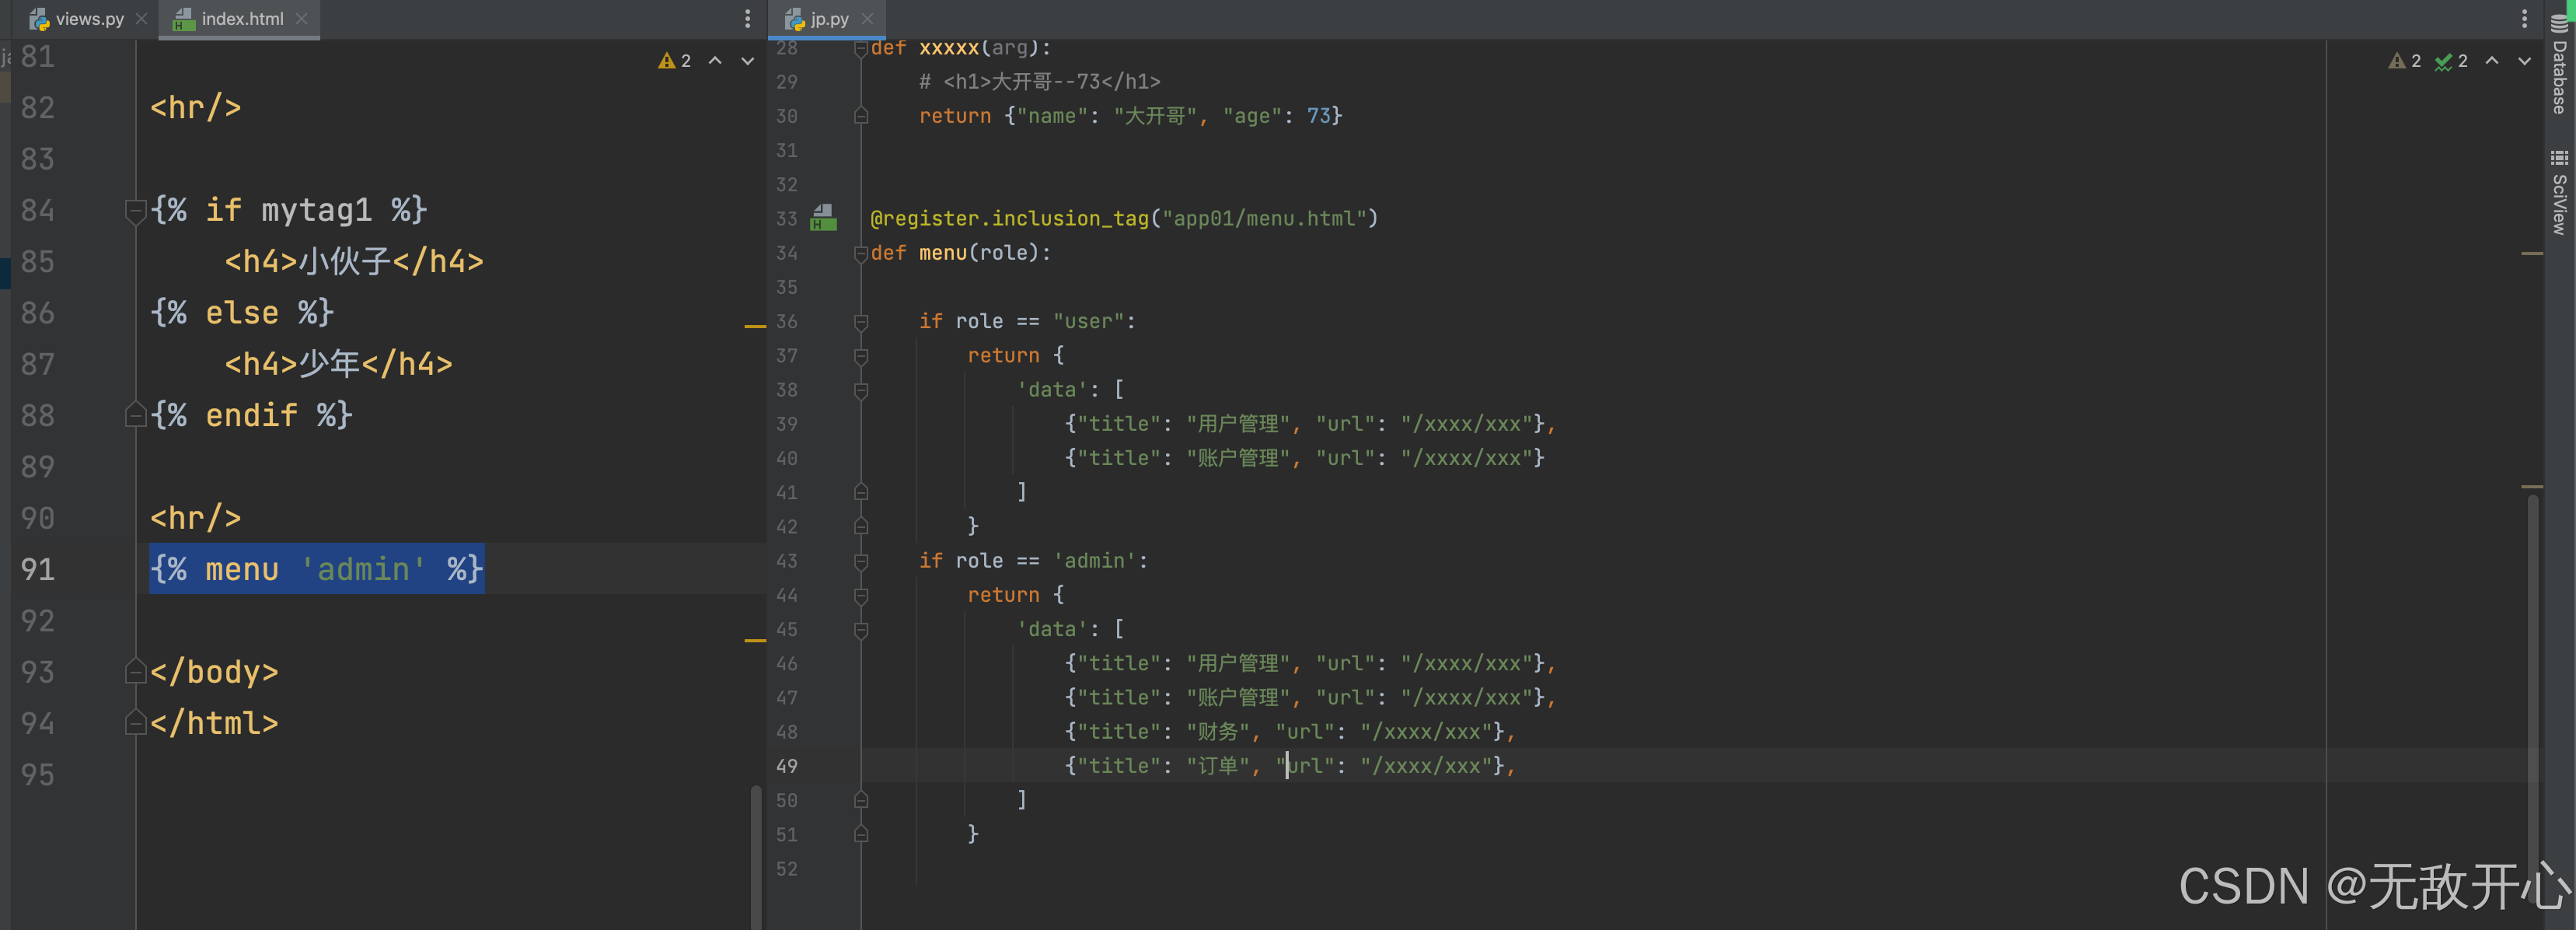Click the inclusion_tag decorator text
Viewport: 2576px width, 930px height.
[x=1124, y=218]
